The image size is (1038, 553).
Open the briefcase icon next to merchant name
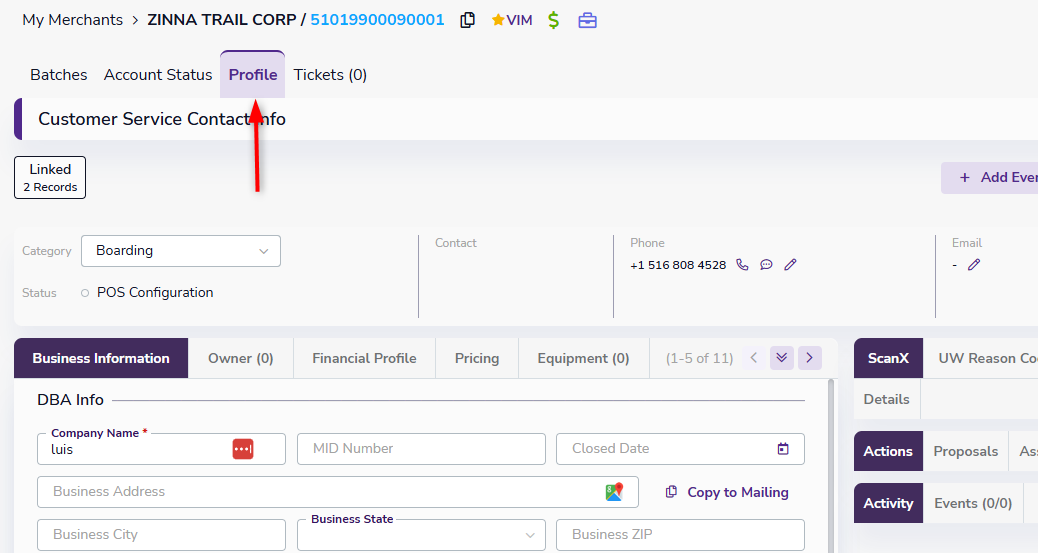(587, 21)
